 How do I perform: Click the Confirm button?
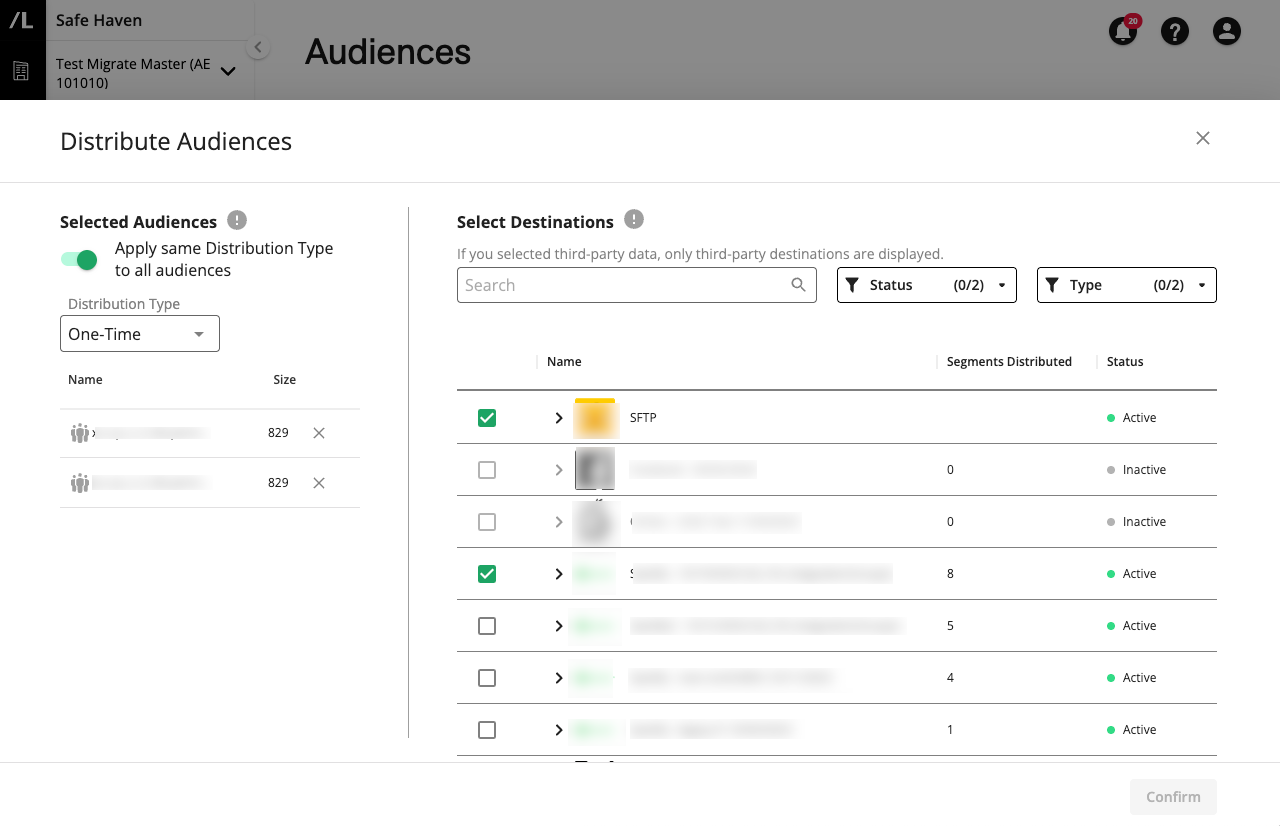click(1173, 797)
